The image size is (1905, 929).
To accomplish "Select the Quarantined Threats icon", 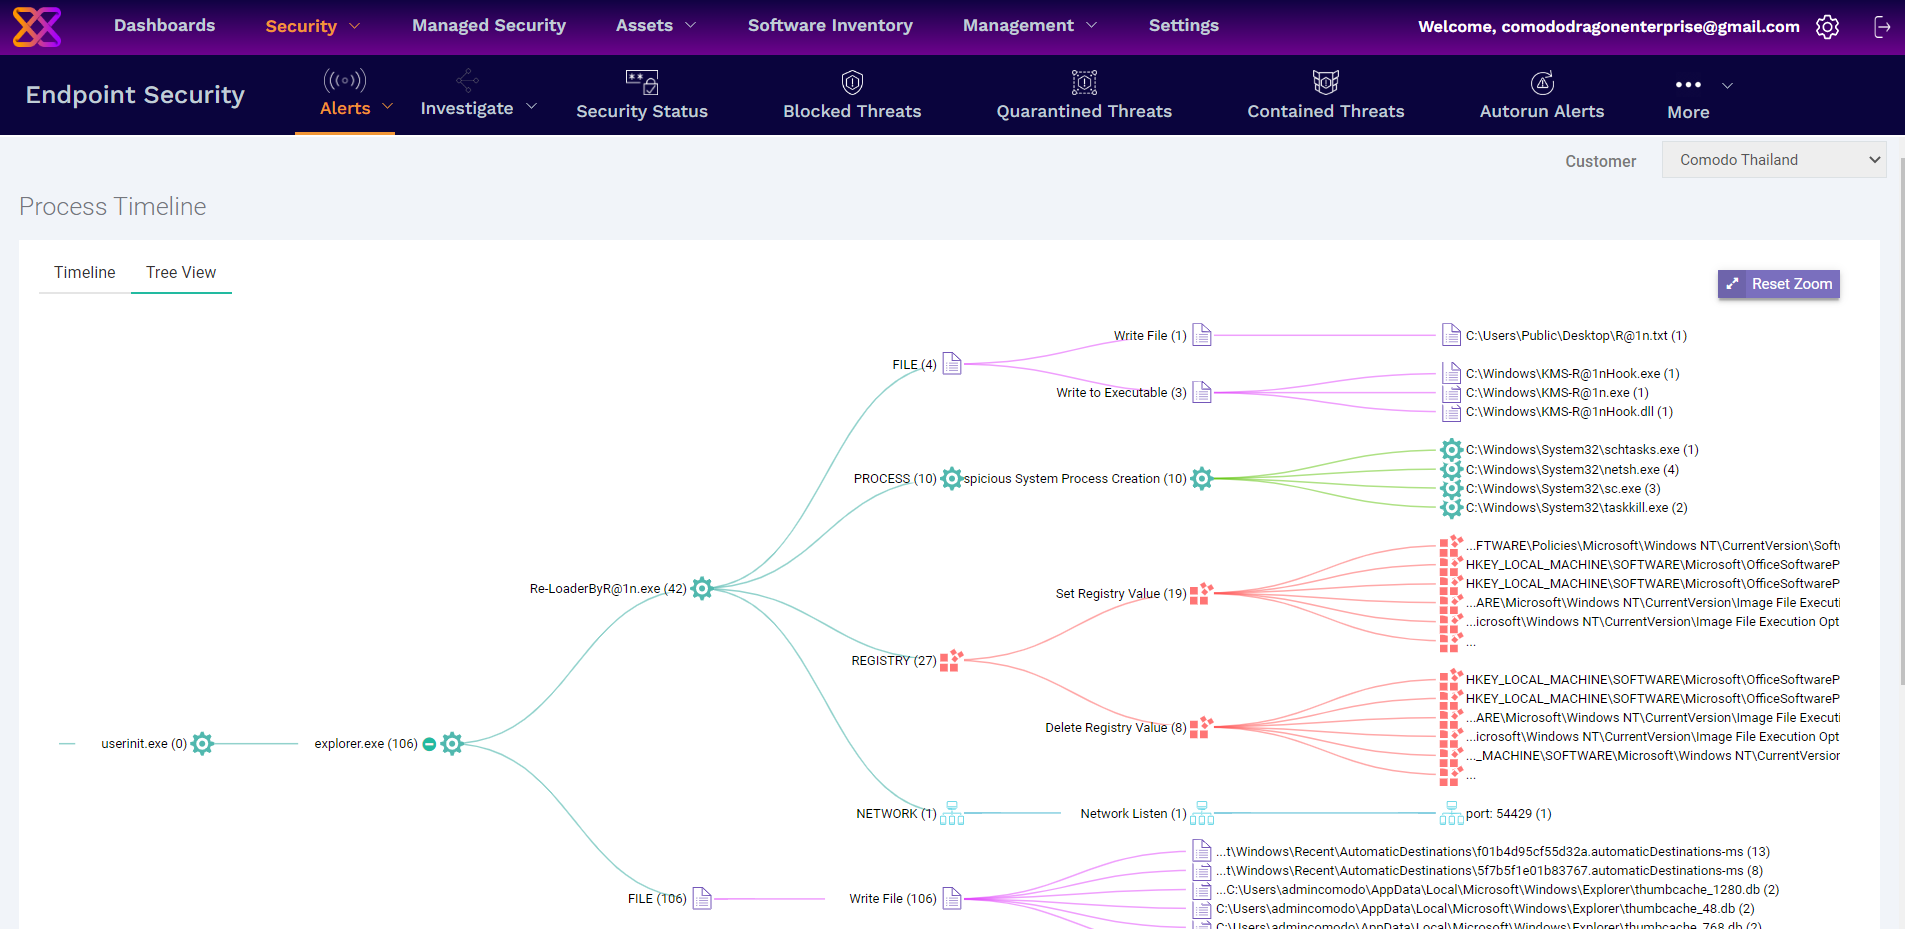I will [x=1083, y=82].
